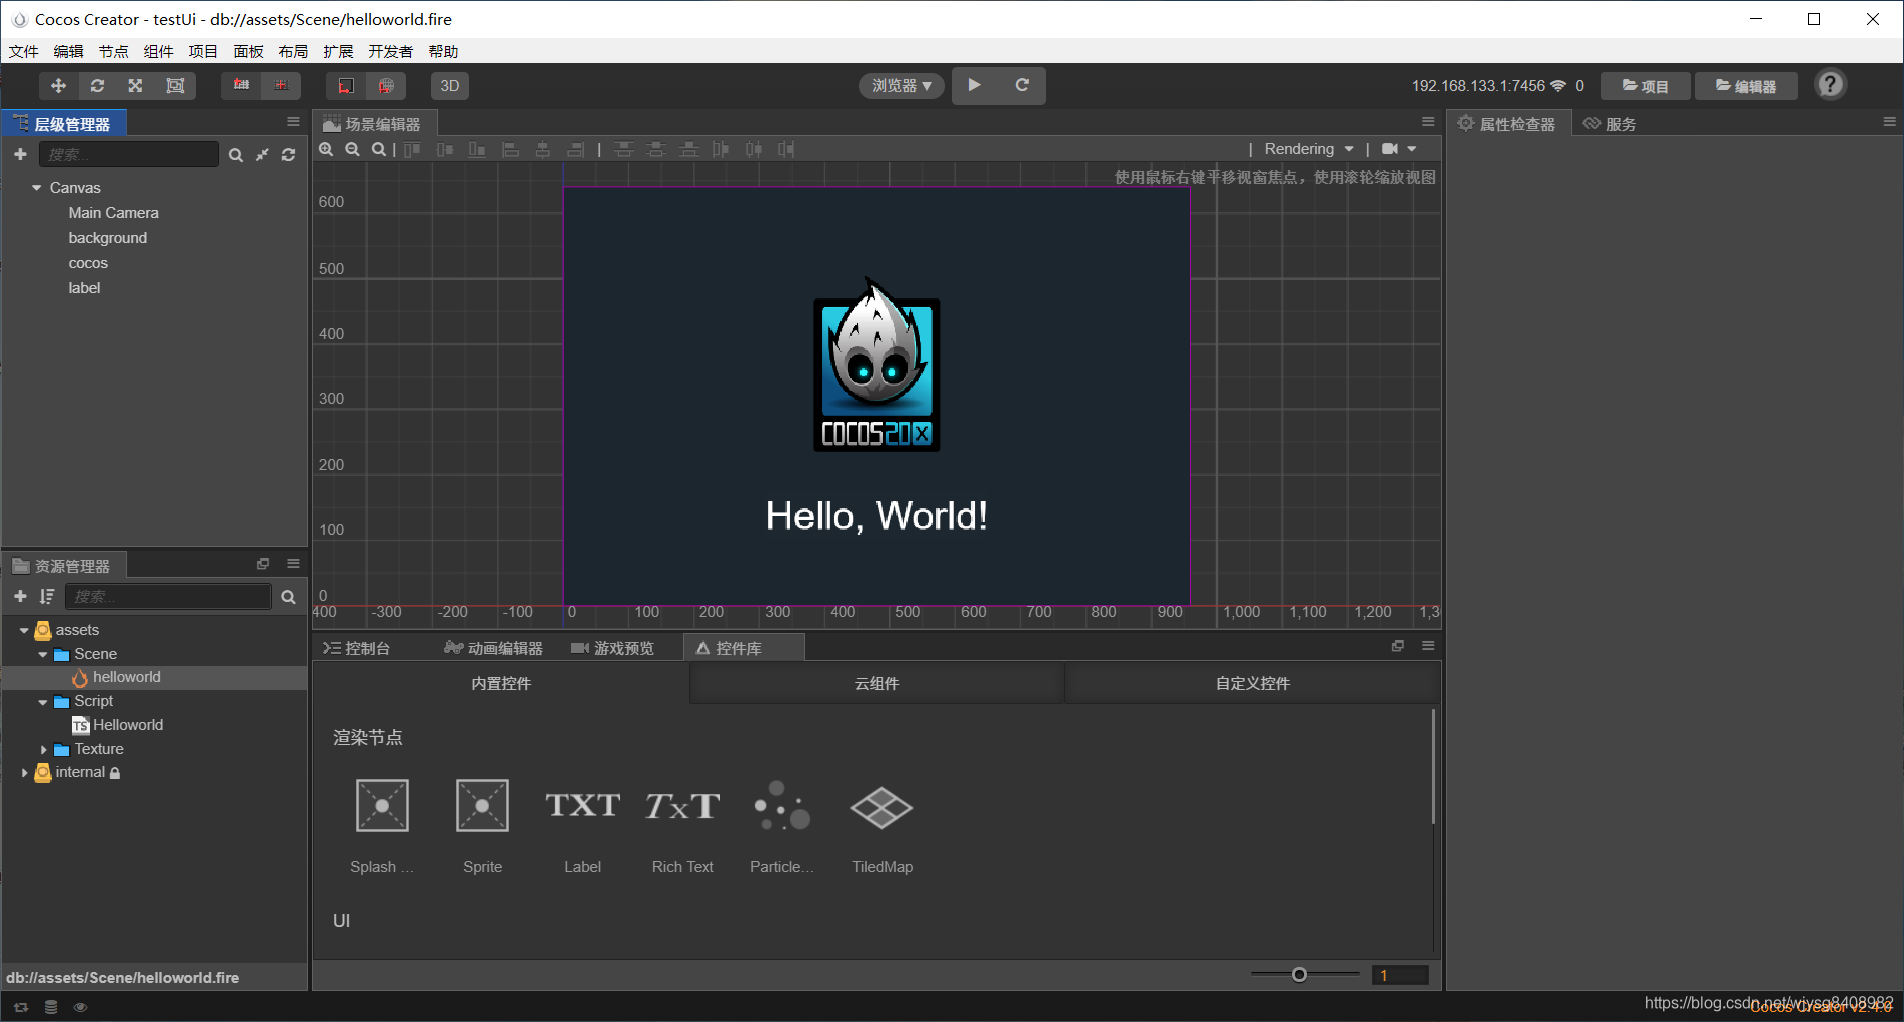Open the 文件 menu

tap(23, 51)
